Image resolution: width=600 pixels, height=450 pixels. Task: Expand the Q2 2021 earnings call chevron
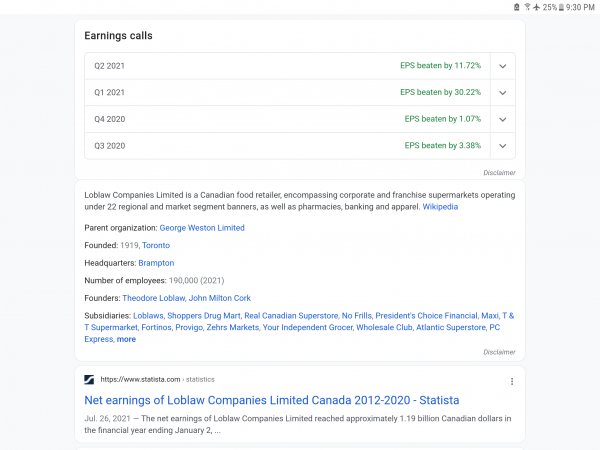click(502, 66)
